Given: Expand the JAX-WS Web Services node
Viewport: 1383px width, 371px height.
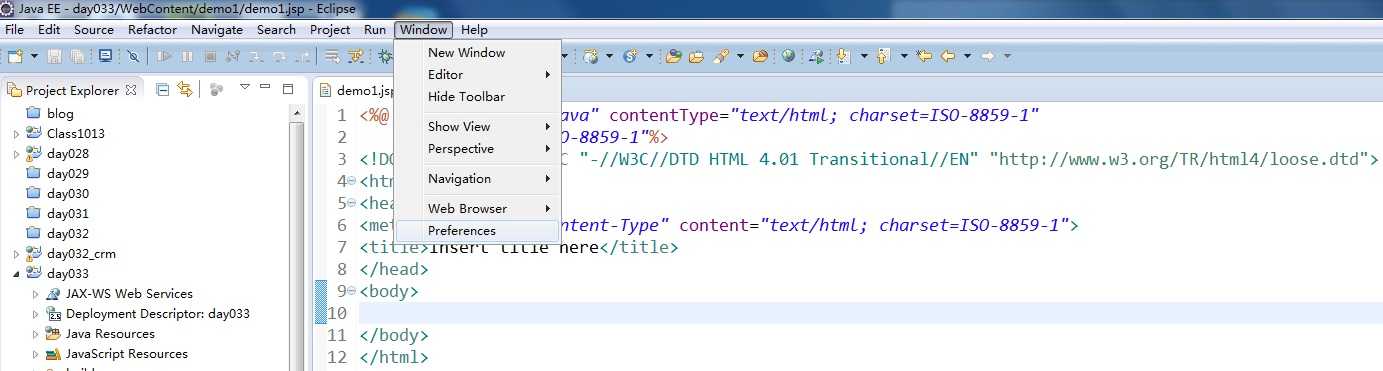Looking at the screenshot, I should (36, 294).
